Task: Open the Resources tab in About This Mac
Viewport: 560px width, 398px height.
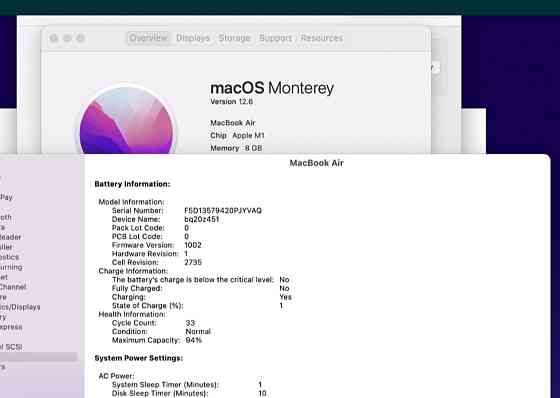Action: tap(321, 38)
